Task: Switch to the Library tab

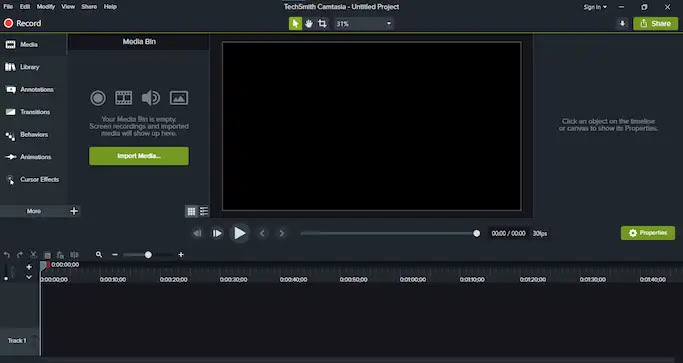Action: tap(33, 67)
